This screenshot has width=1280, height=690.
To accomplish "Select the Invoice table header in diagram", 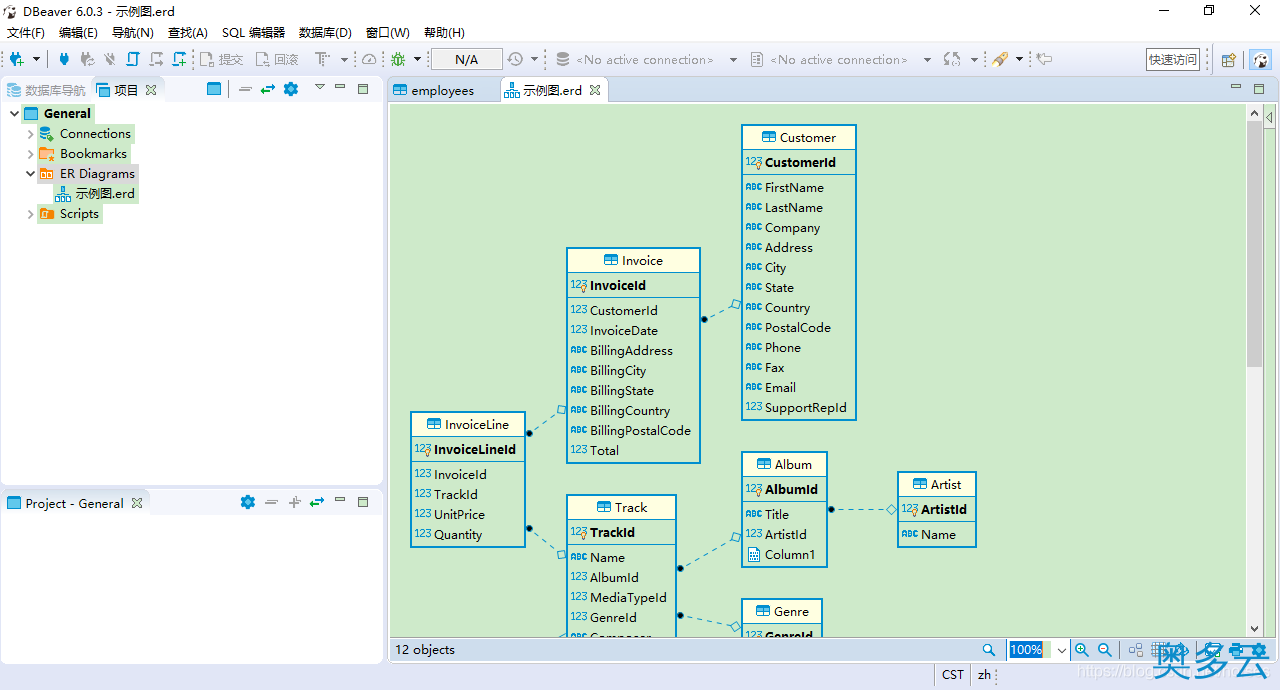I will coord(633,261).
